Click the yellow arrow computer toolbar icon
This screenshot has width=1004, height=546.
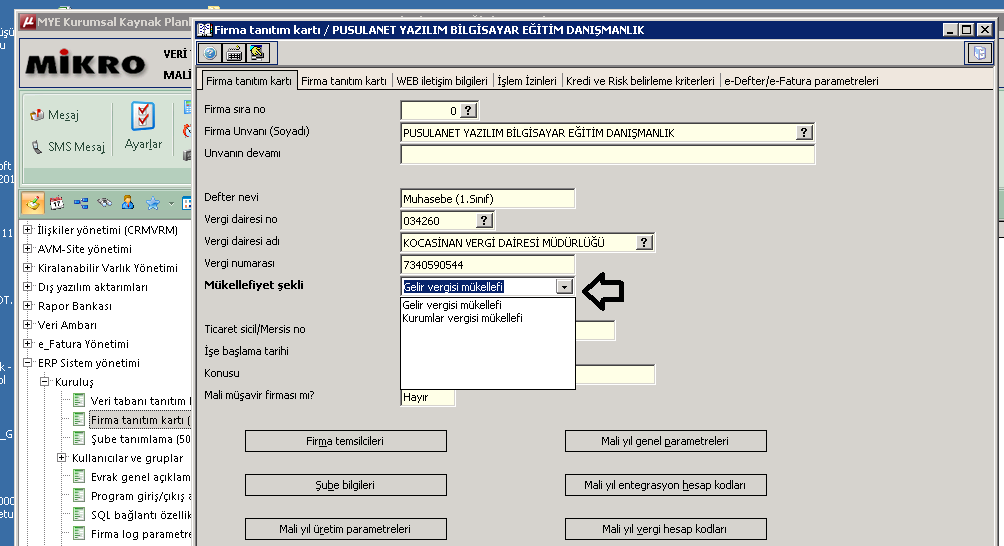tap(257, 53)
